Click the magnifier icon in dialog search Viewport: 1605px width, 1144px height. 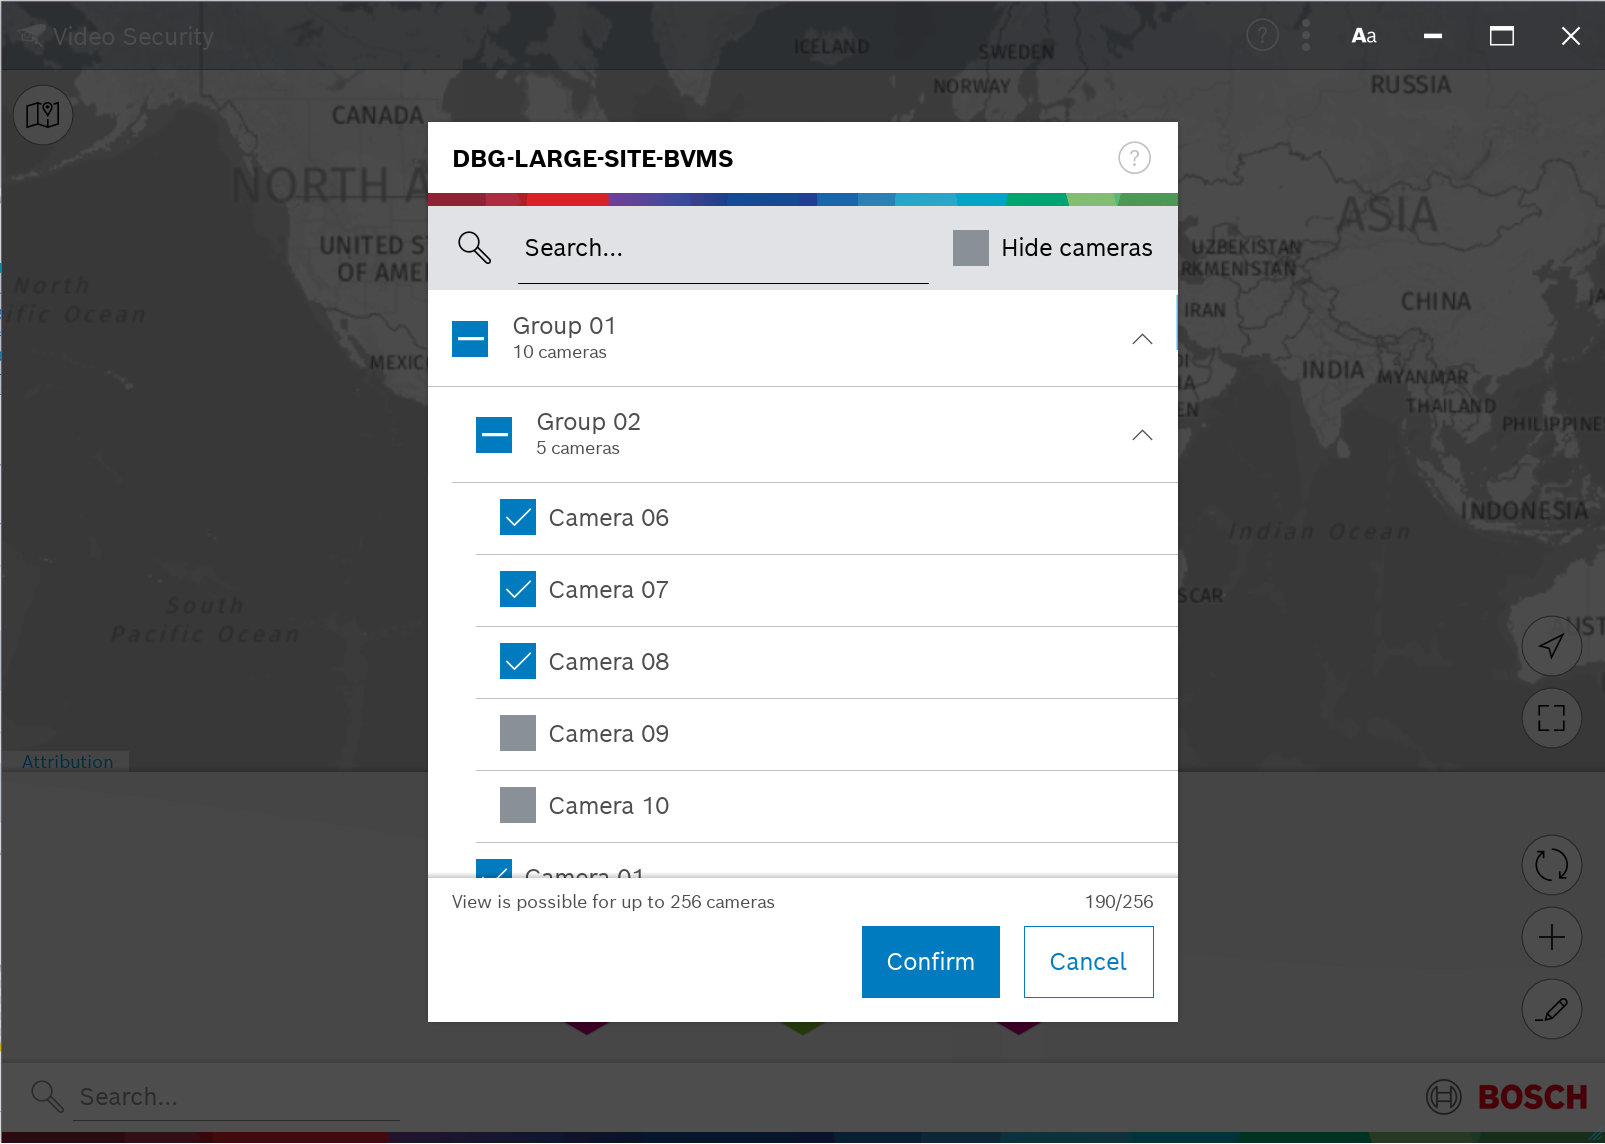click(x=474, y=247)
